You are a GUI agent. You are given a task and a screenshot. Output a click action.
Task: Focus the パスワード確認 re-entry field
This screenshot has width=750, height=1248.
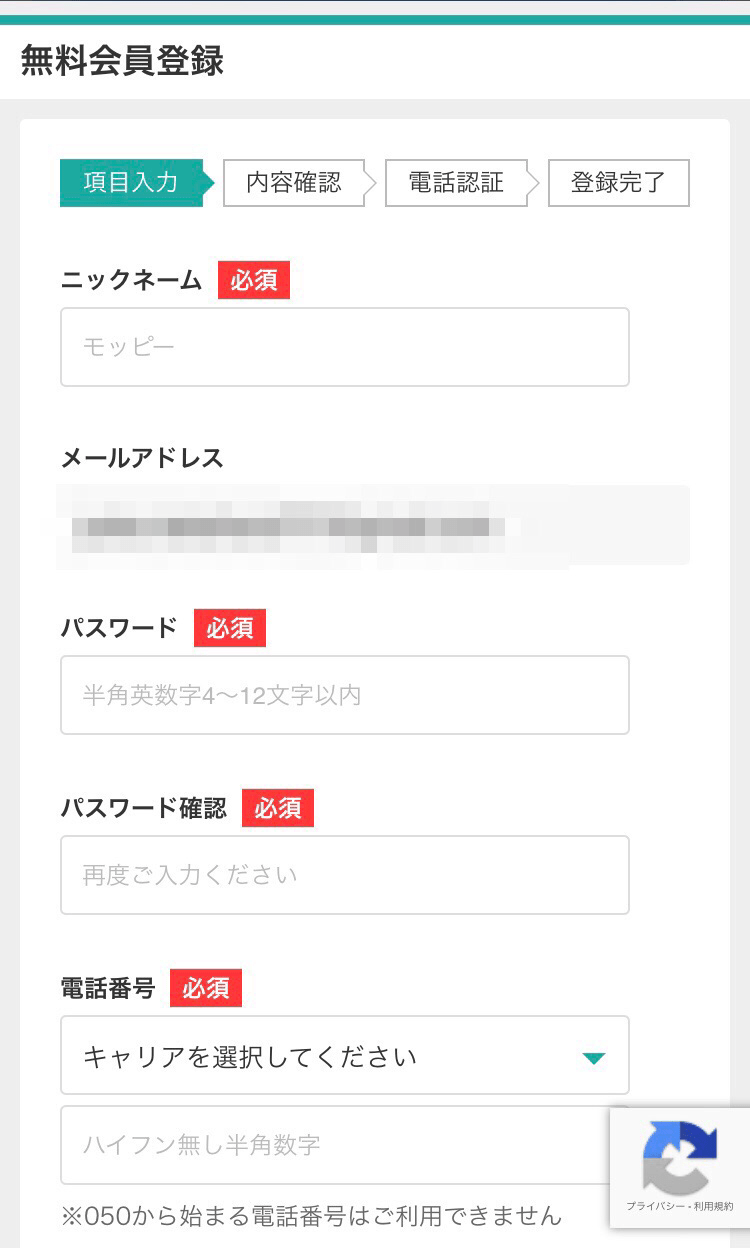(344, 875)
